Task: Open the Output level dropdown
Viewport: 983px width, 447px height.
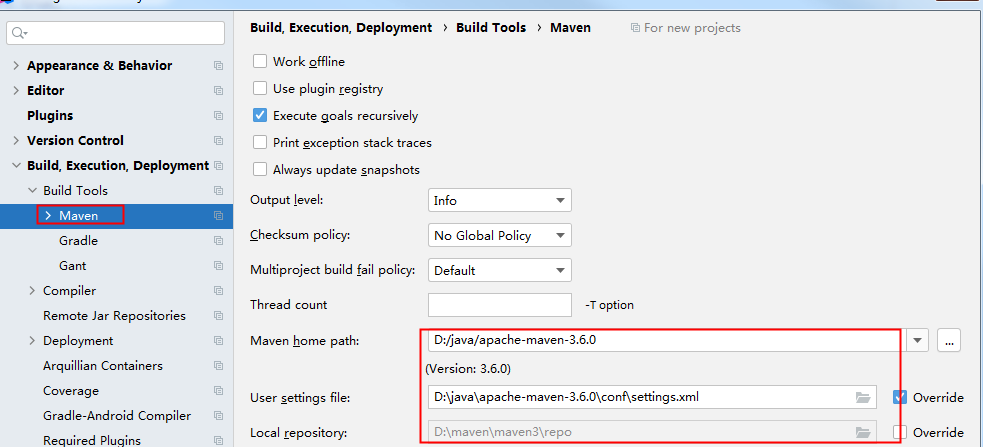Action: pyautogui.click(x=500, y=201)
